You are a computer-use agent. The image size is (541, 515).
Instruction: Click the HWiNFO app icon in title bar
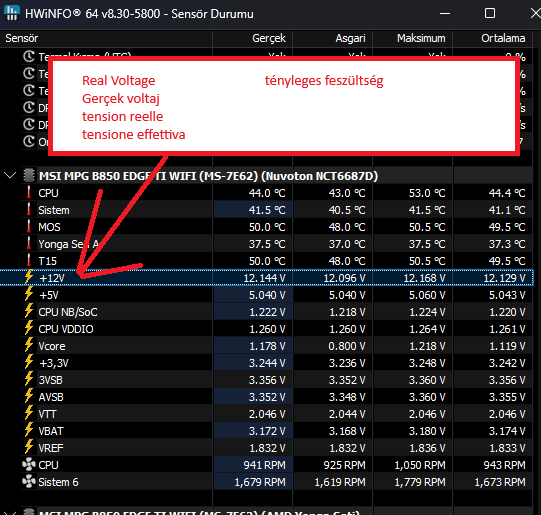tap(12, 13)
